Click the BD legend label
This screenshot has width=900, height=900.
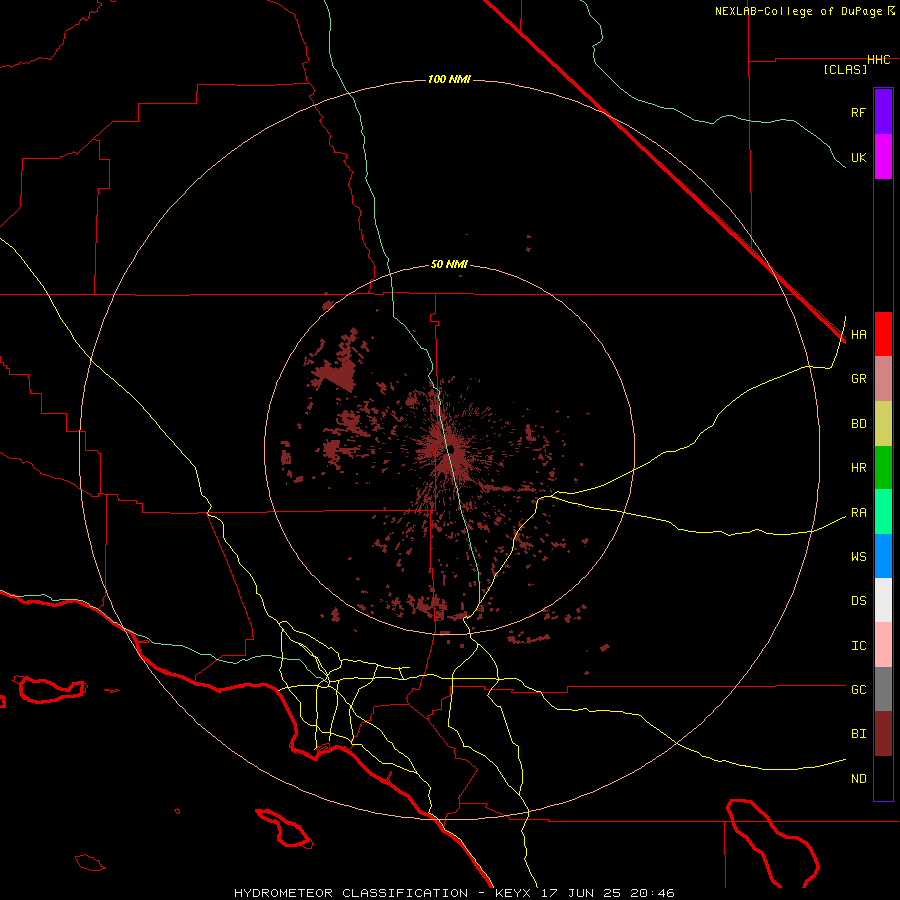[858, 424]
